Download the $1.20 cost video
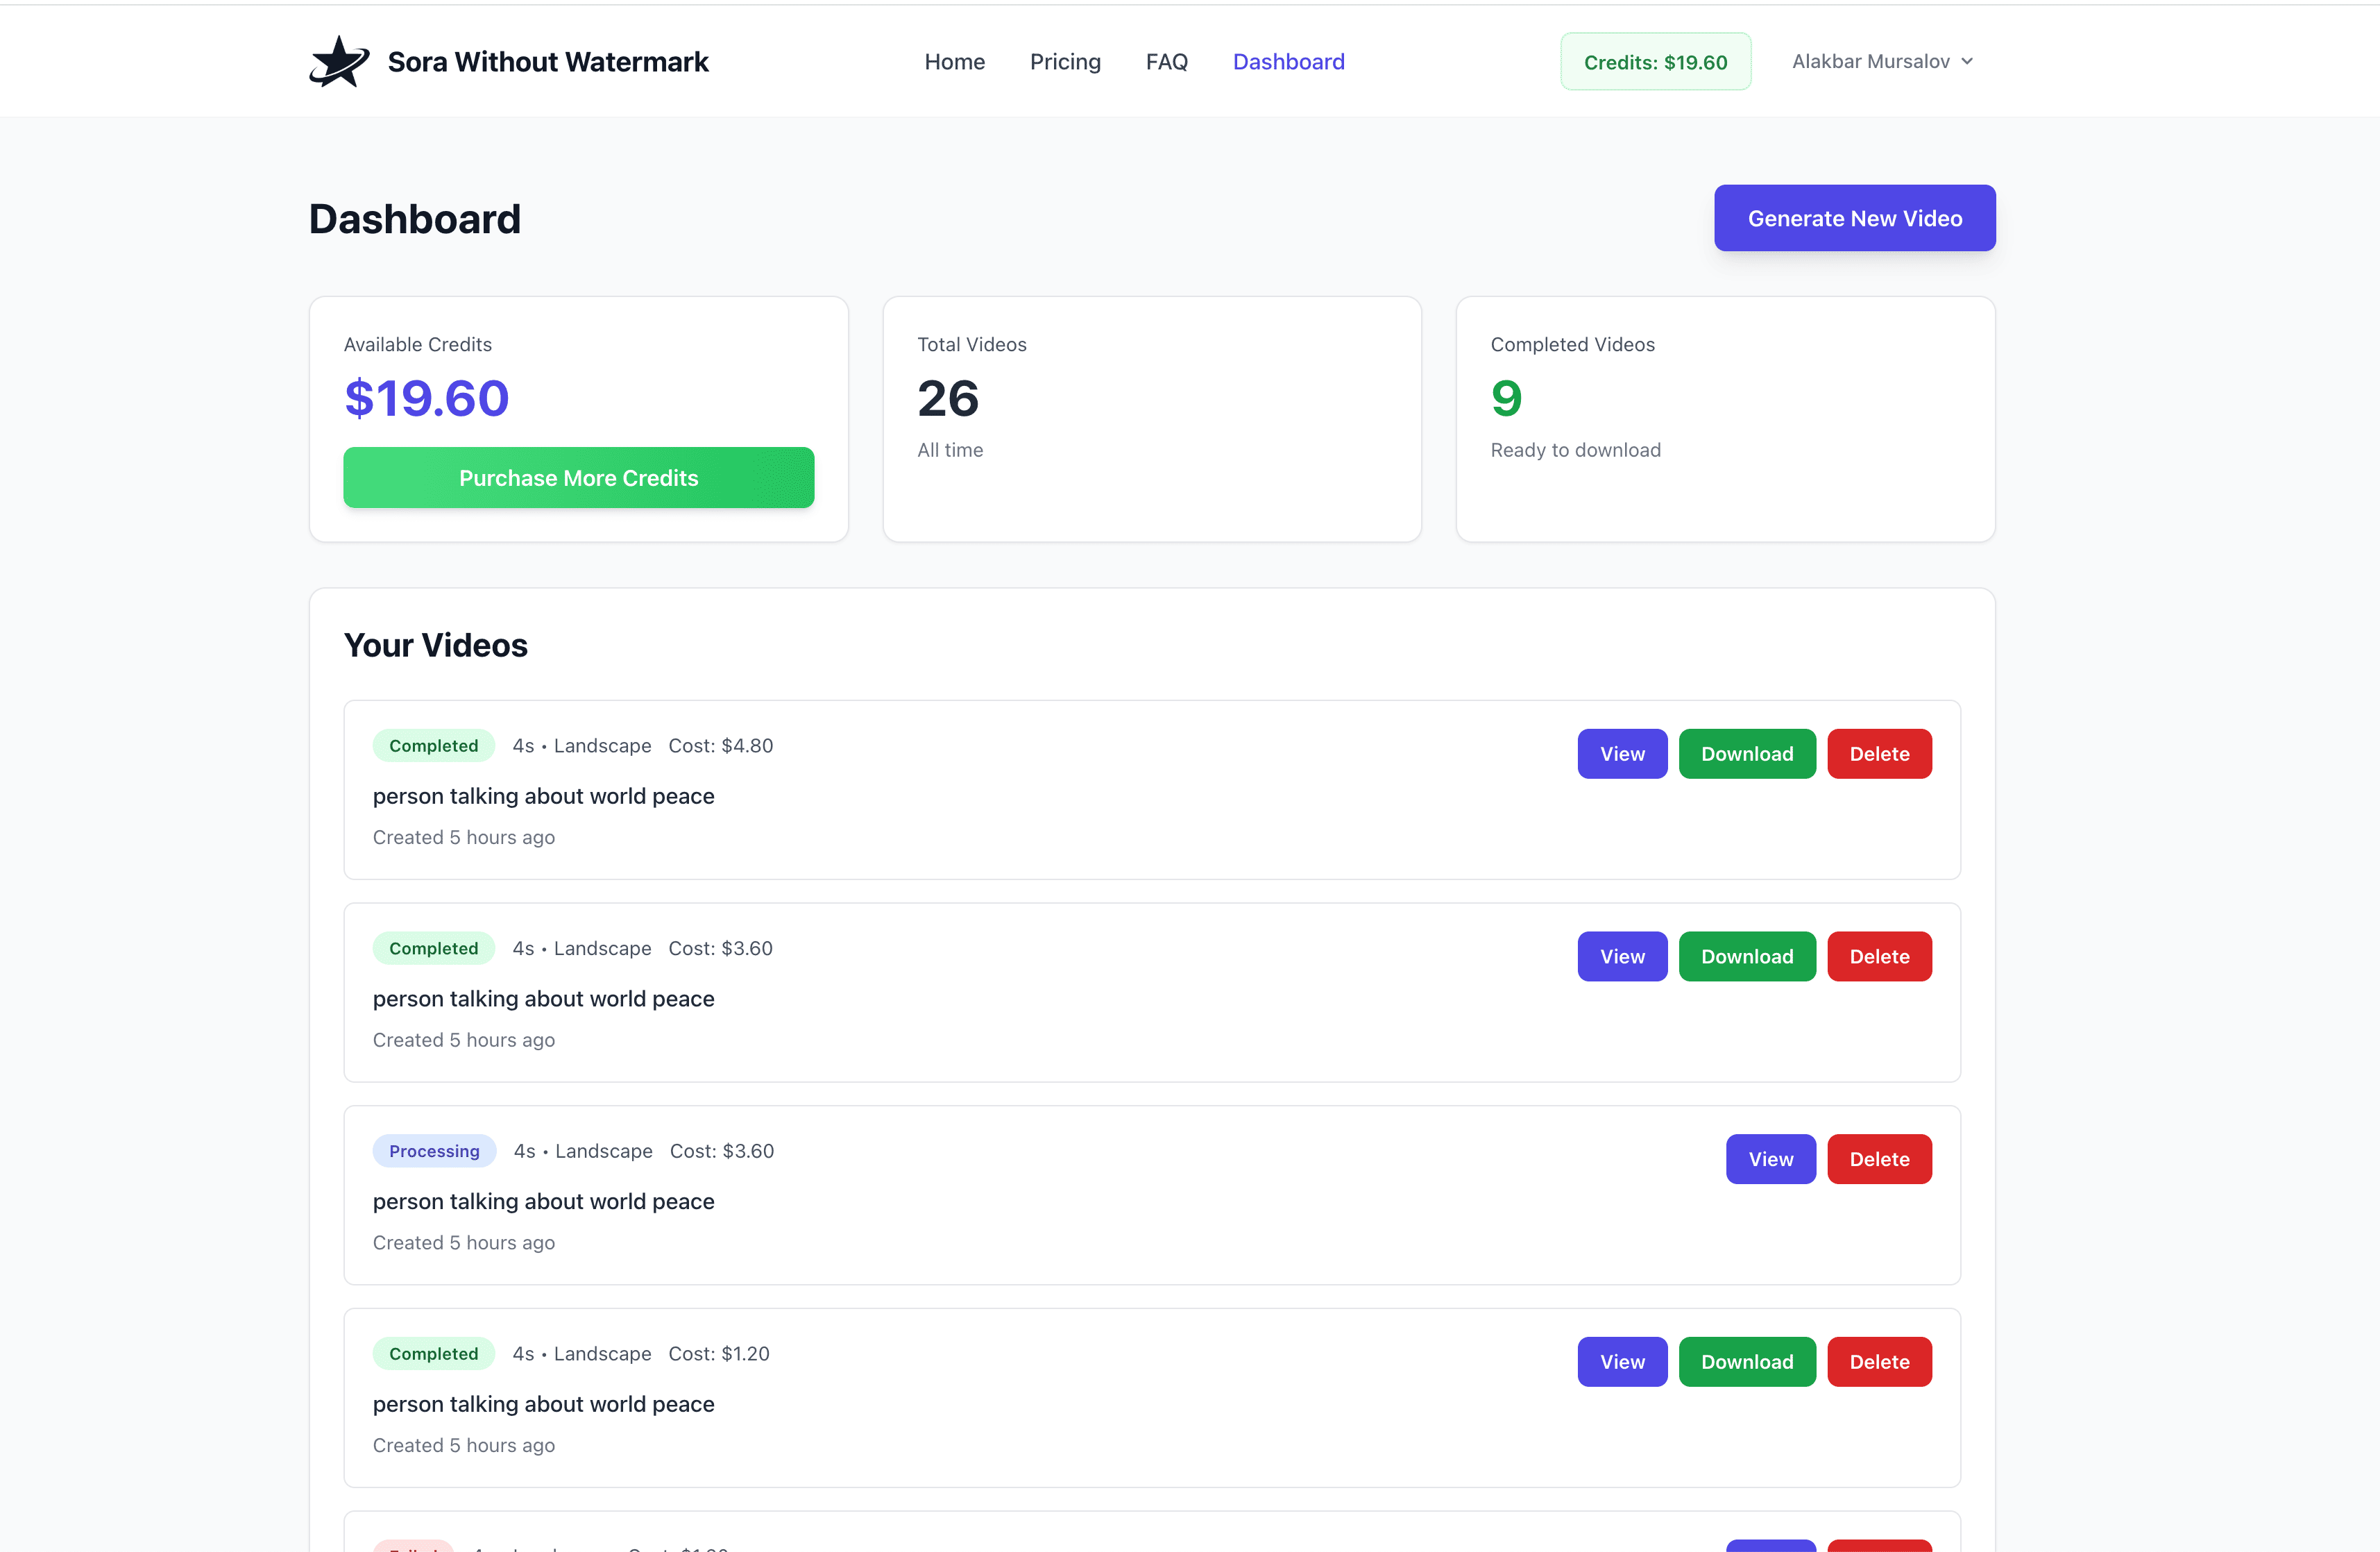2380x1552 pixels. (1747, 1362)
